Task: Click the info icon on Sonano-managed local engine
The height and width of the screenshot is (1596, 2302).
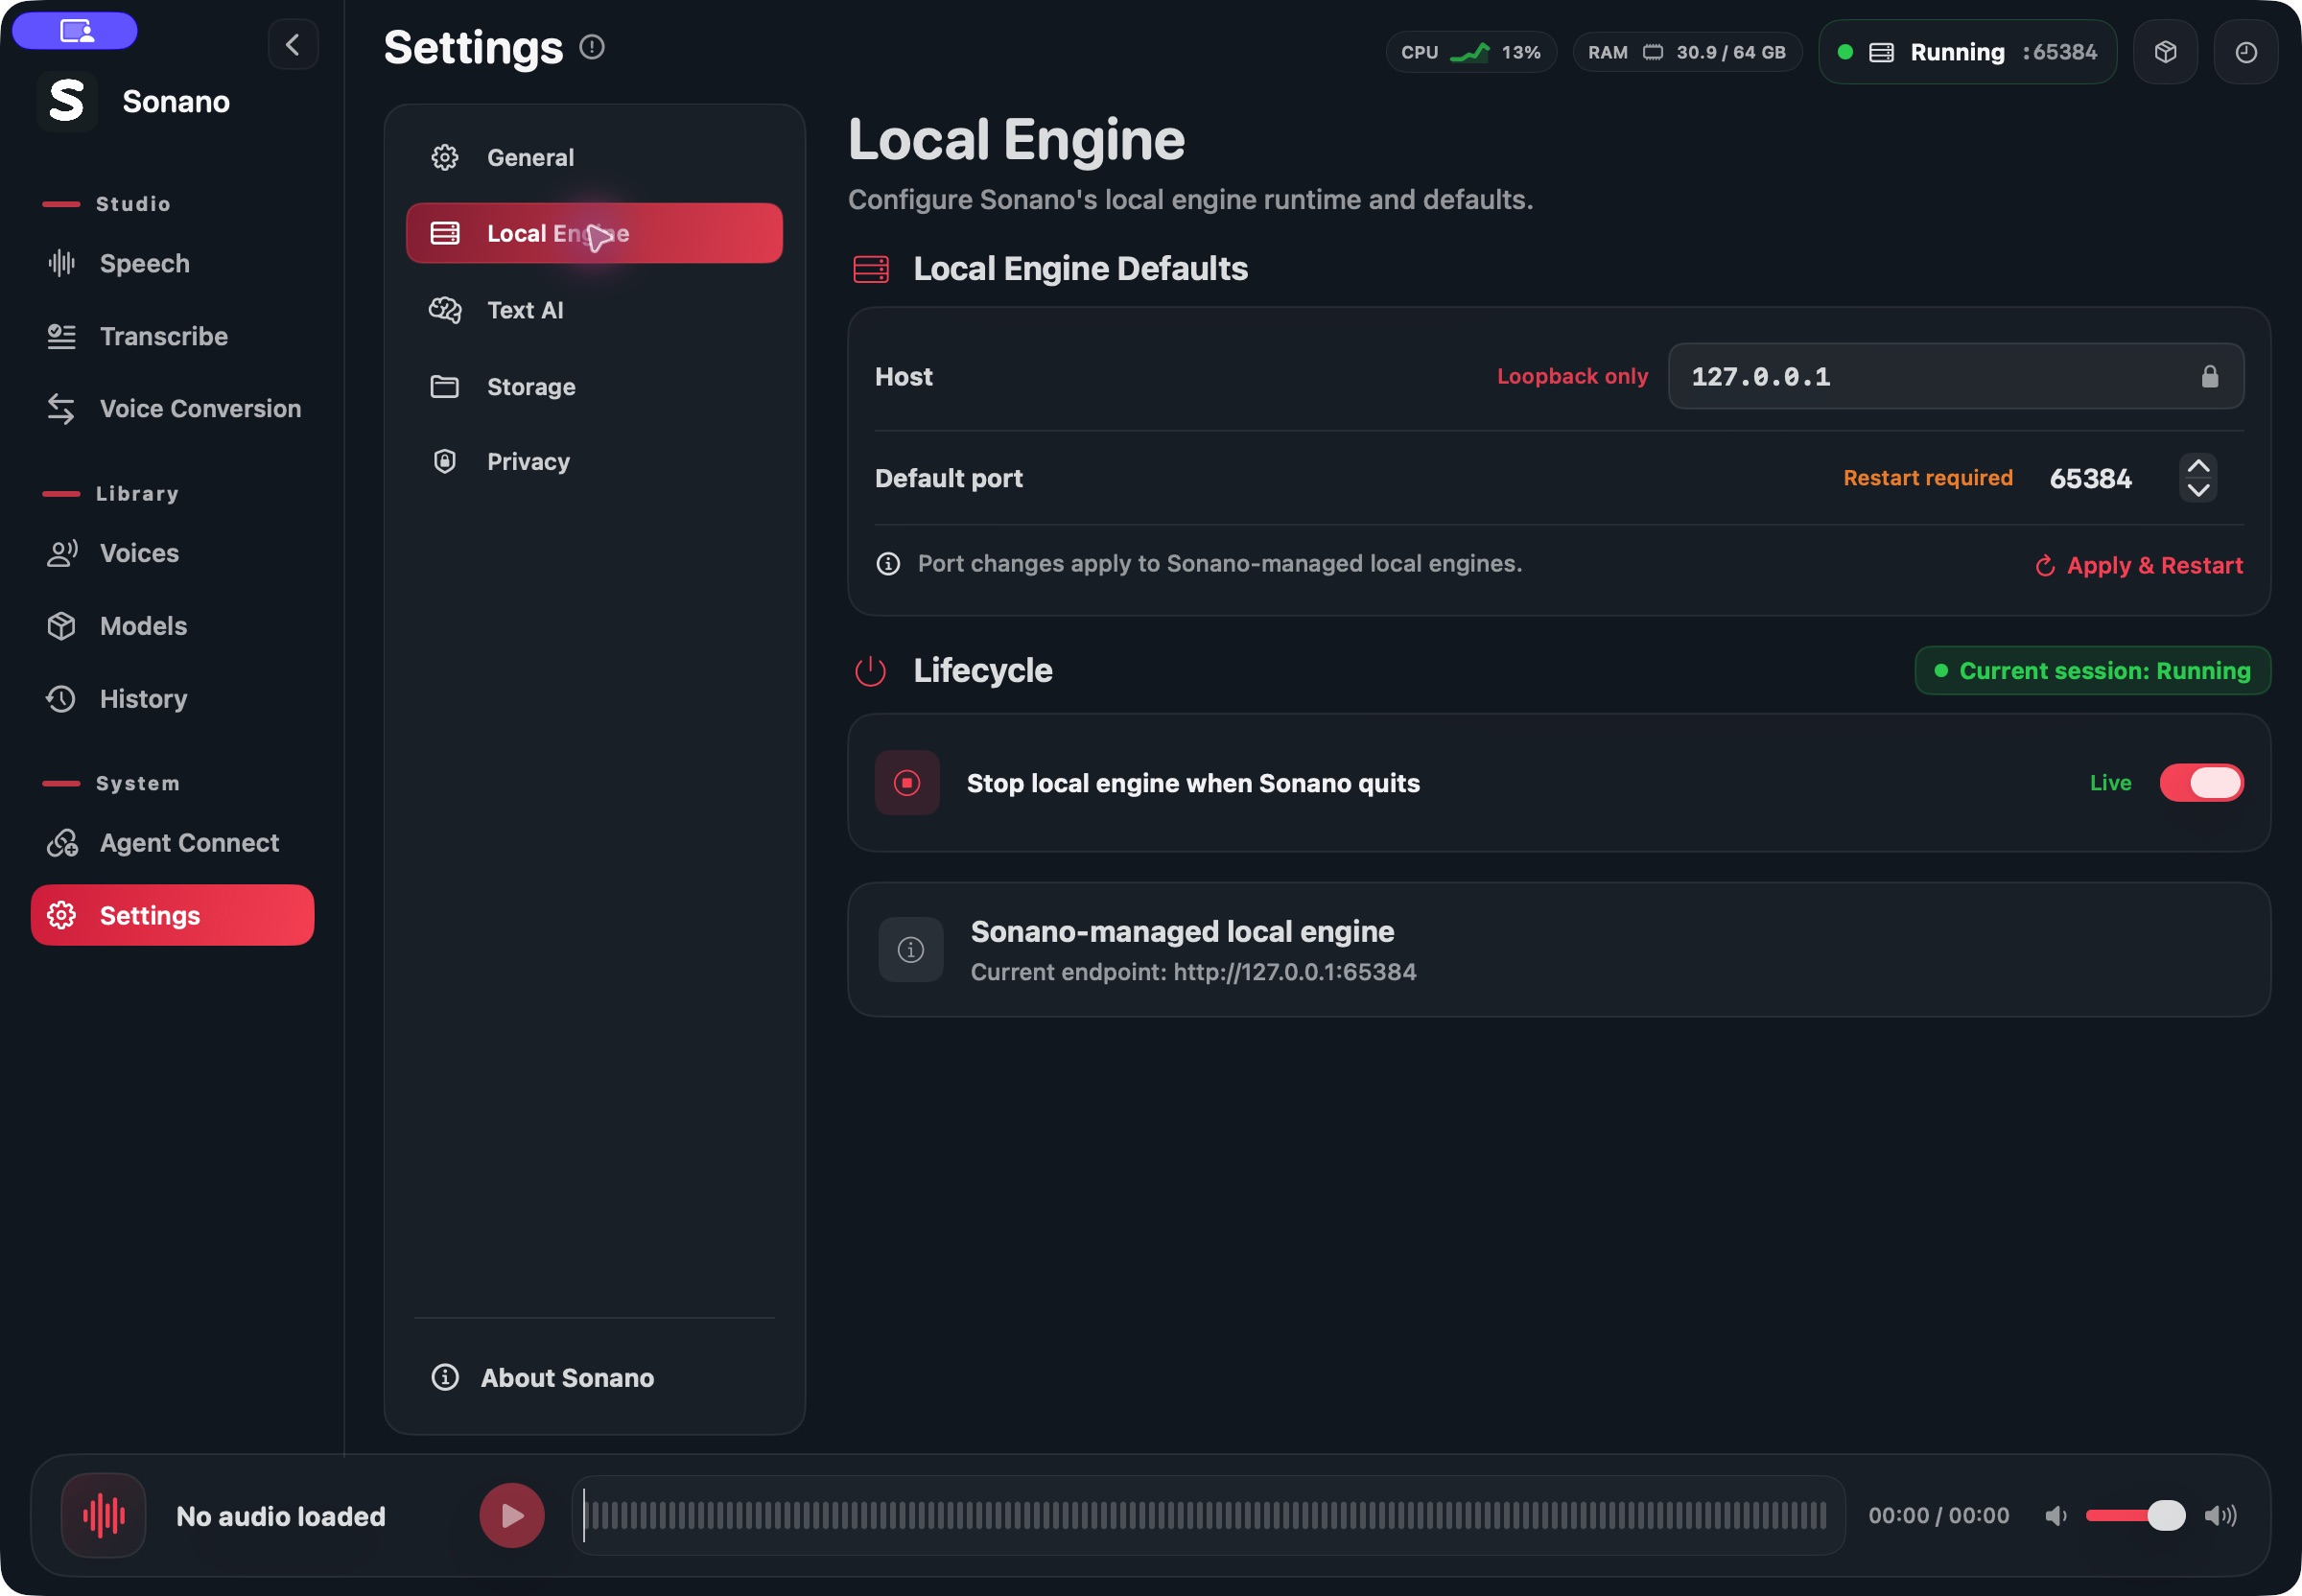Action: (910, 949)
